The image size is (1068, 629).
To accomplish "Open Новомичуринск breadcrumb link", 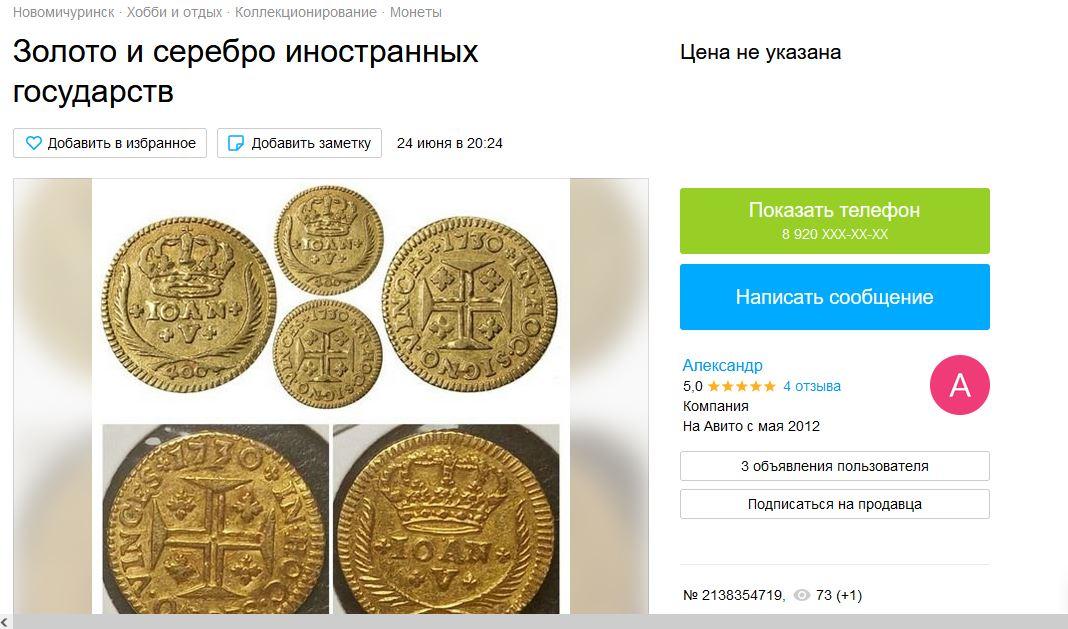I will pyautogui.click(x=63, y=12).
